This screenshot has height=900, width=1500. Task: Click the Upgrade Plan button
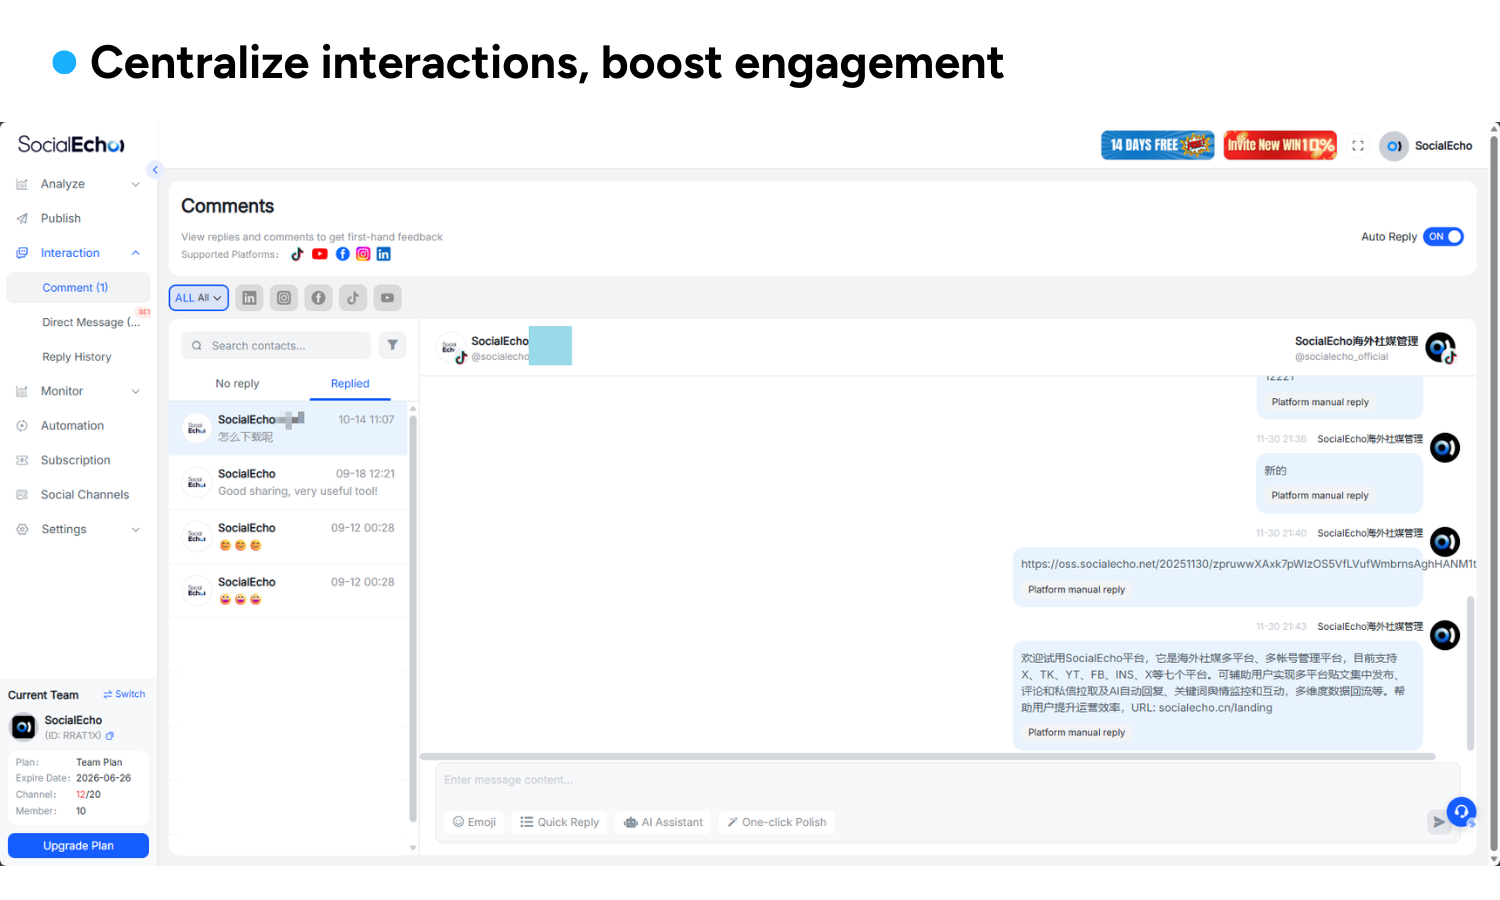[x=77, y=845]
